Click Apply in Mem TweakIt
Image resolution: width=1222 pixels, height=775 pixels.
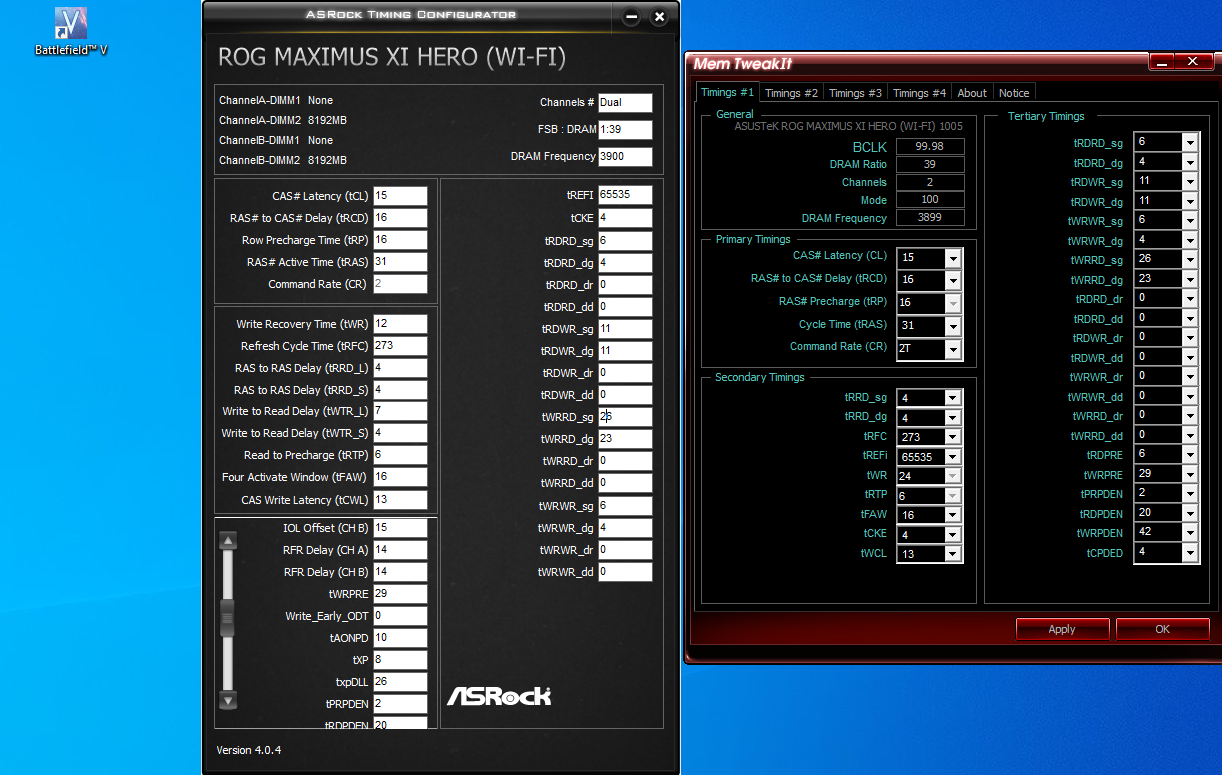pos(1062,629)
